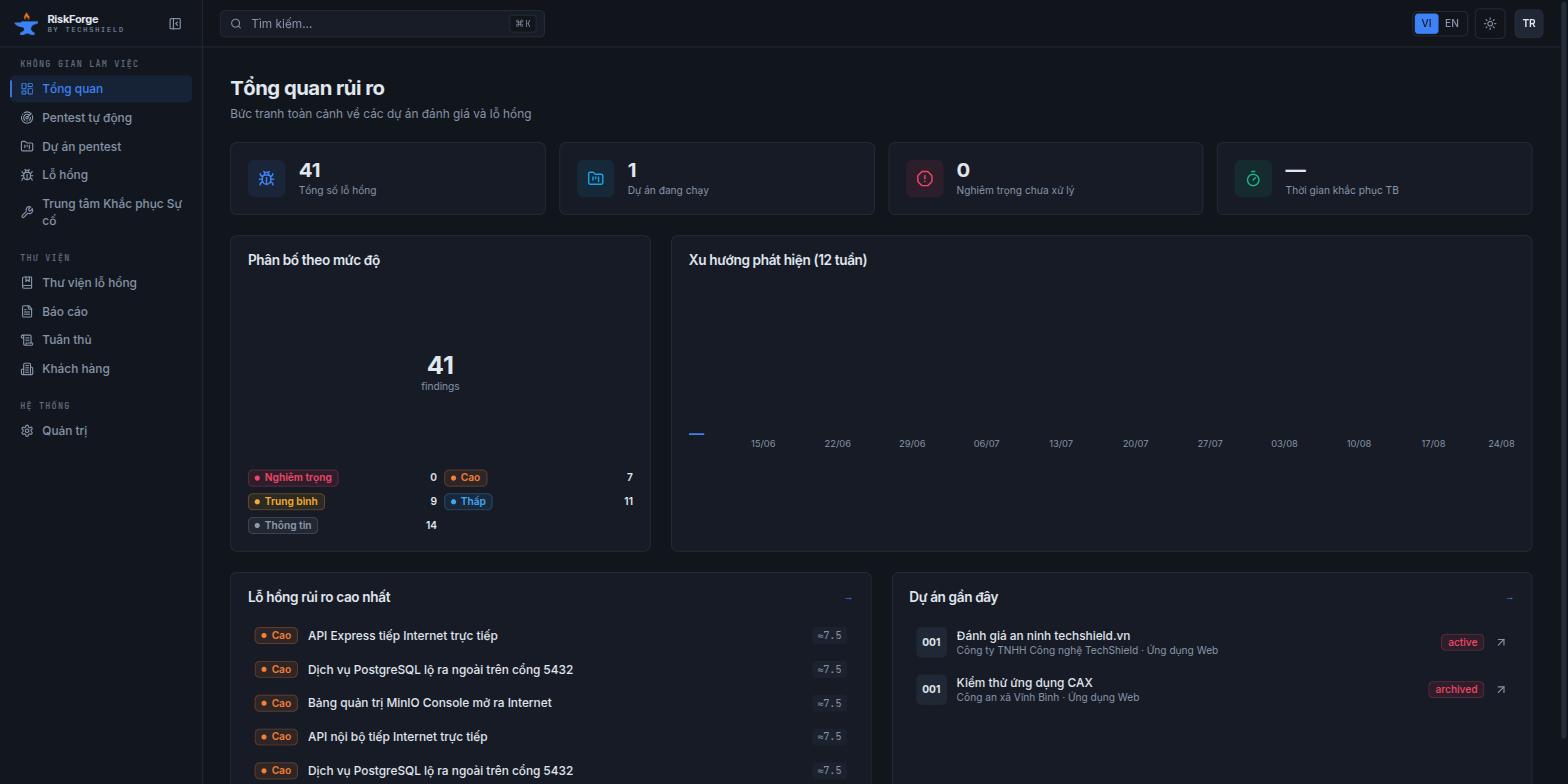
Task: Select the Nghiêm trọng severity tag
Action: [293, 478]
